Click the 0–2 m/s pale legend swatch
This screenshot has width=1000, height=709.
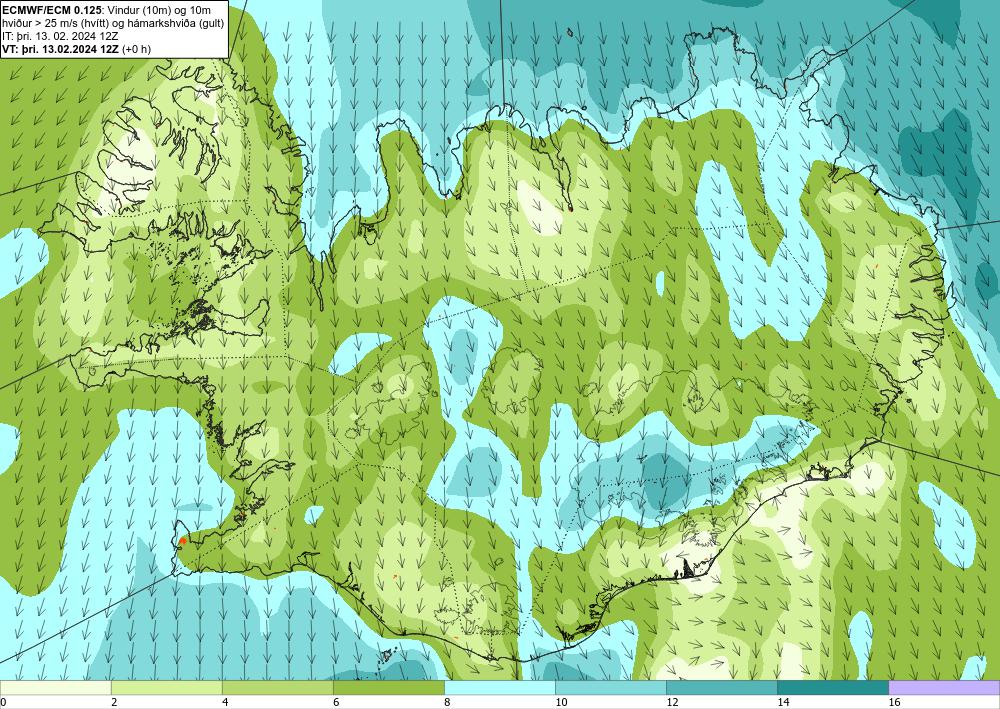[x=55, y=687]
